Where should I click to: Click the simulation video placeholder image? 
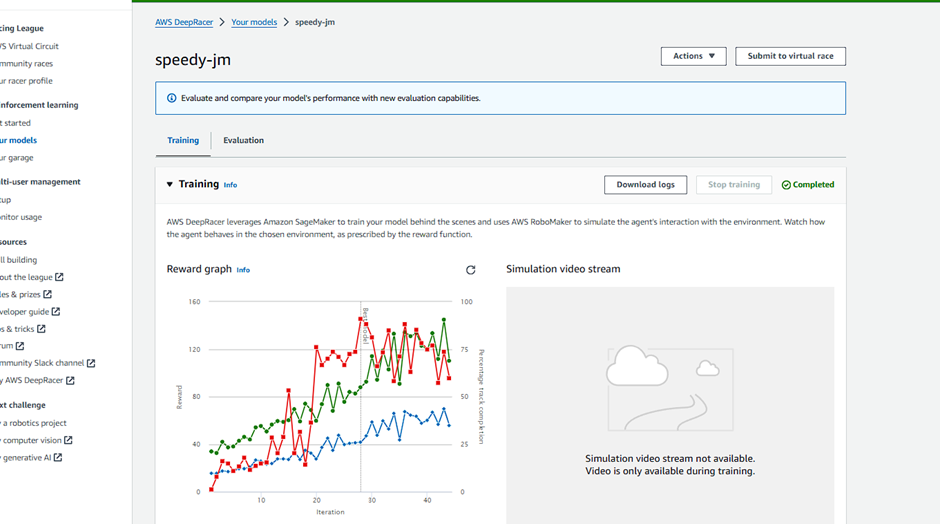tap(670, 388)
